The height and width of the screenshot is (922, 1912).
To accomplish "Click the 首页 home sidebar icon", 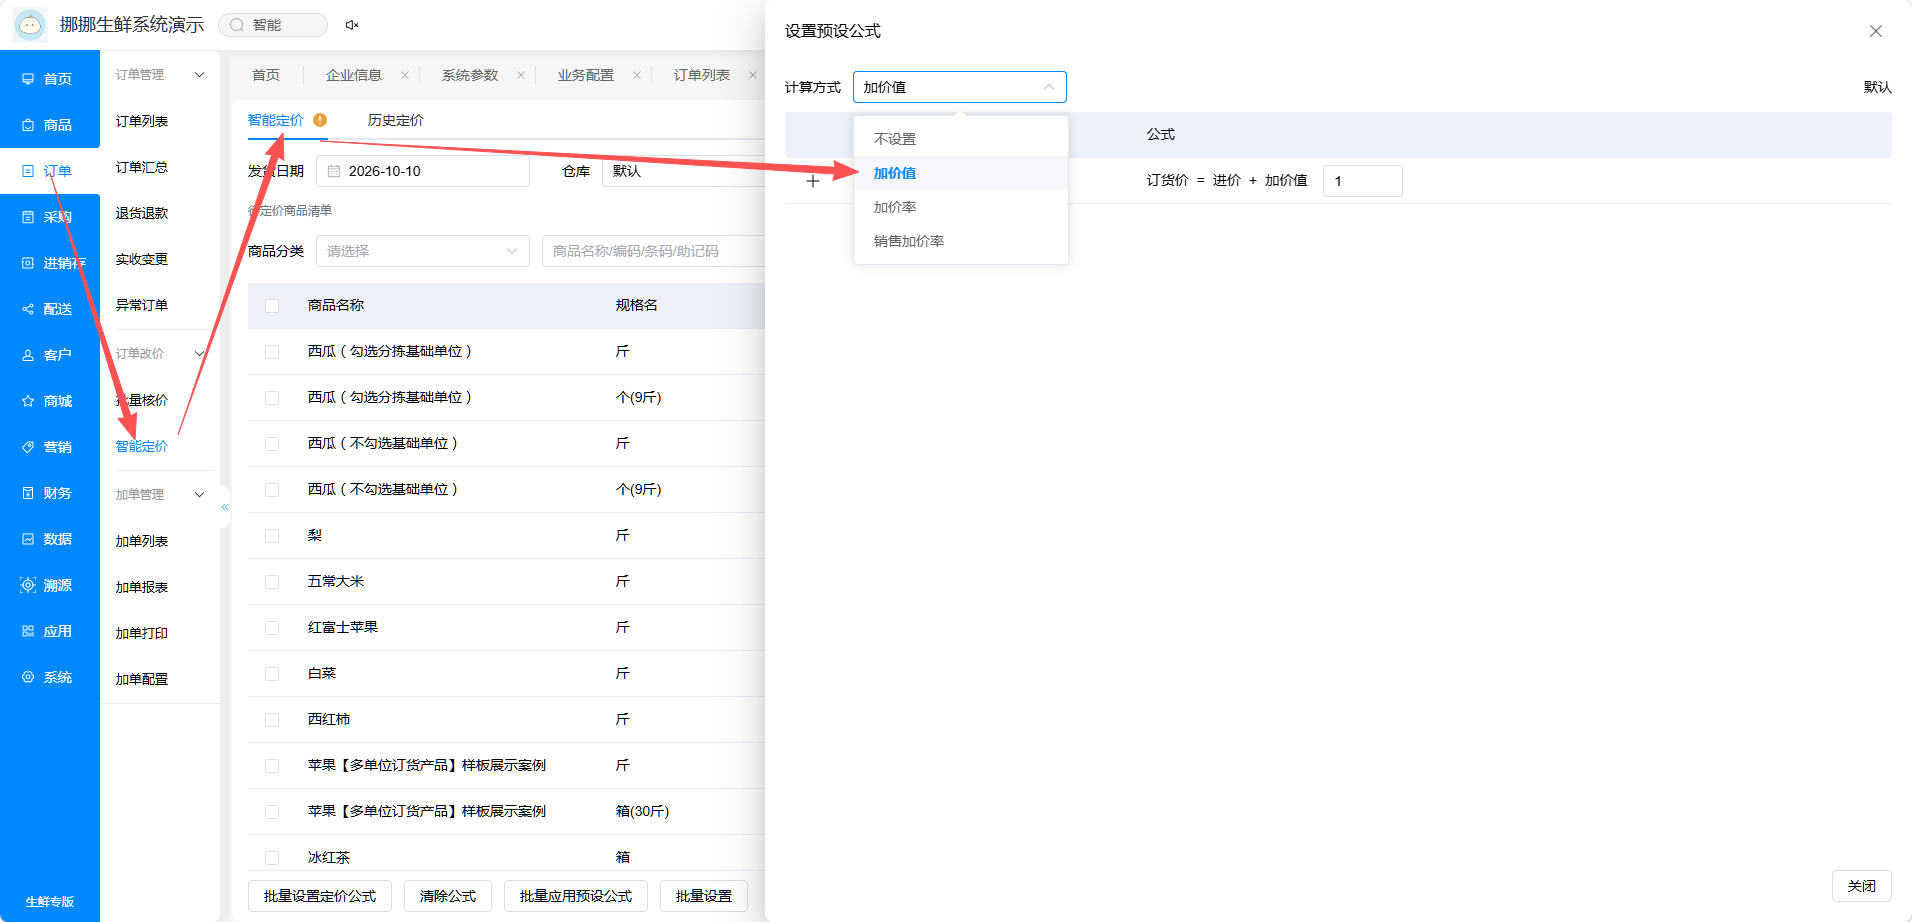I will point(28,79).
